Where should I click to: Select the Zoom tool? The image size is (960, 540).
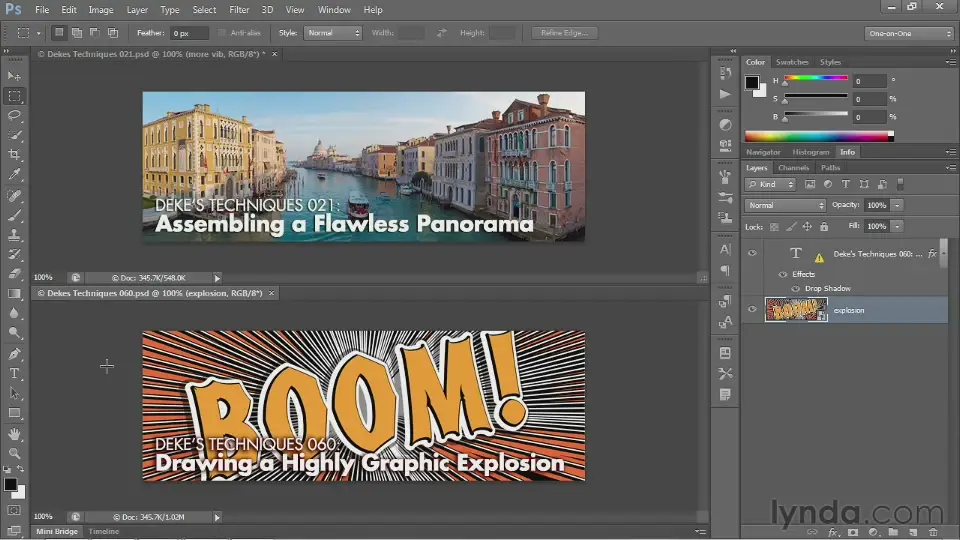[x=14, y=454]
